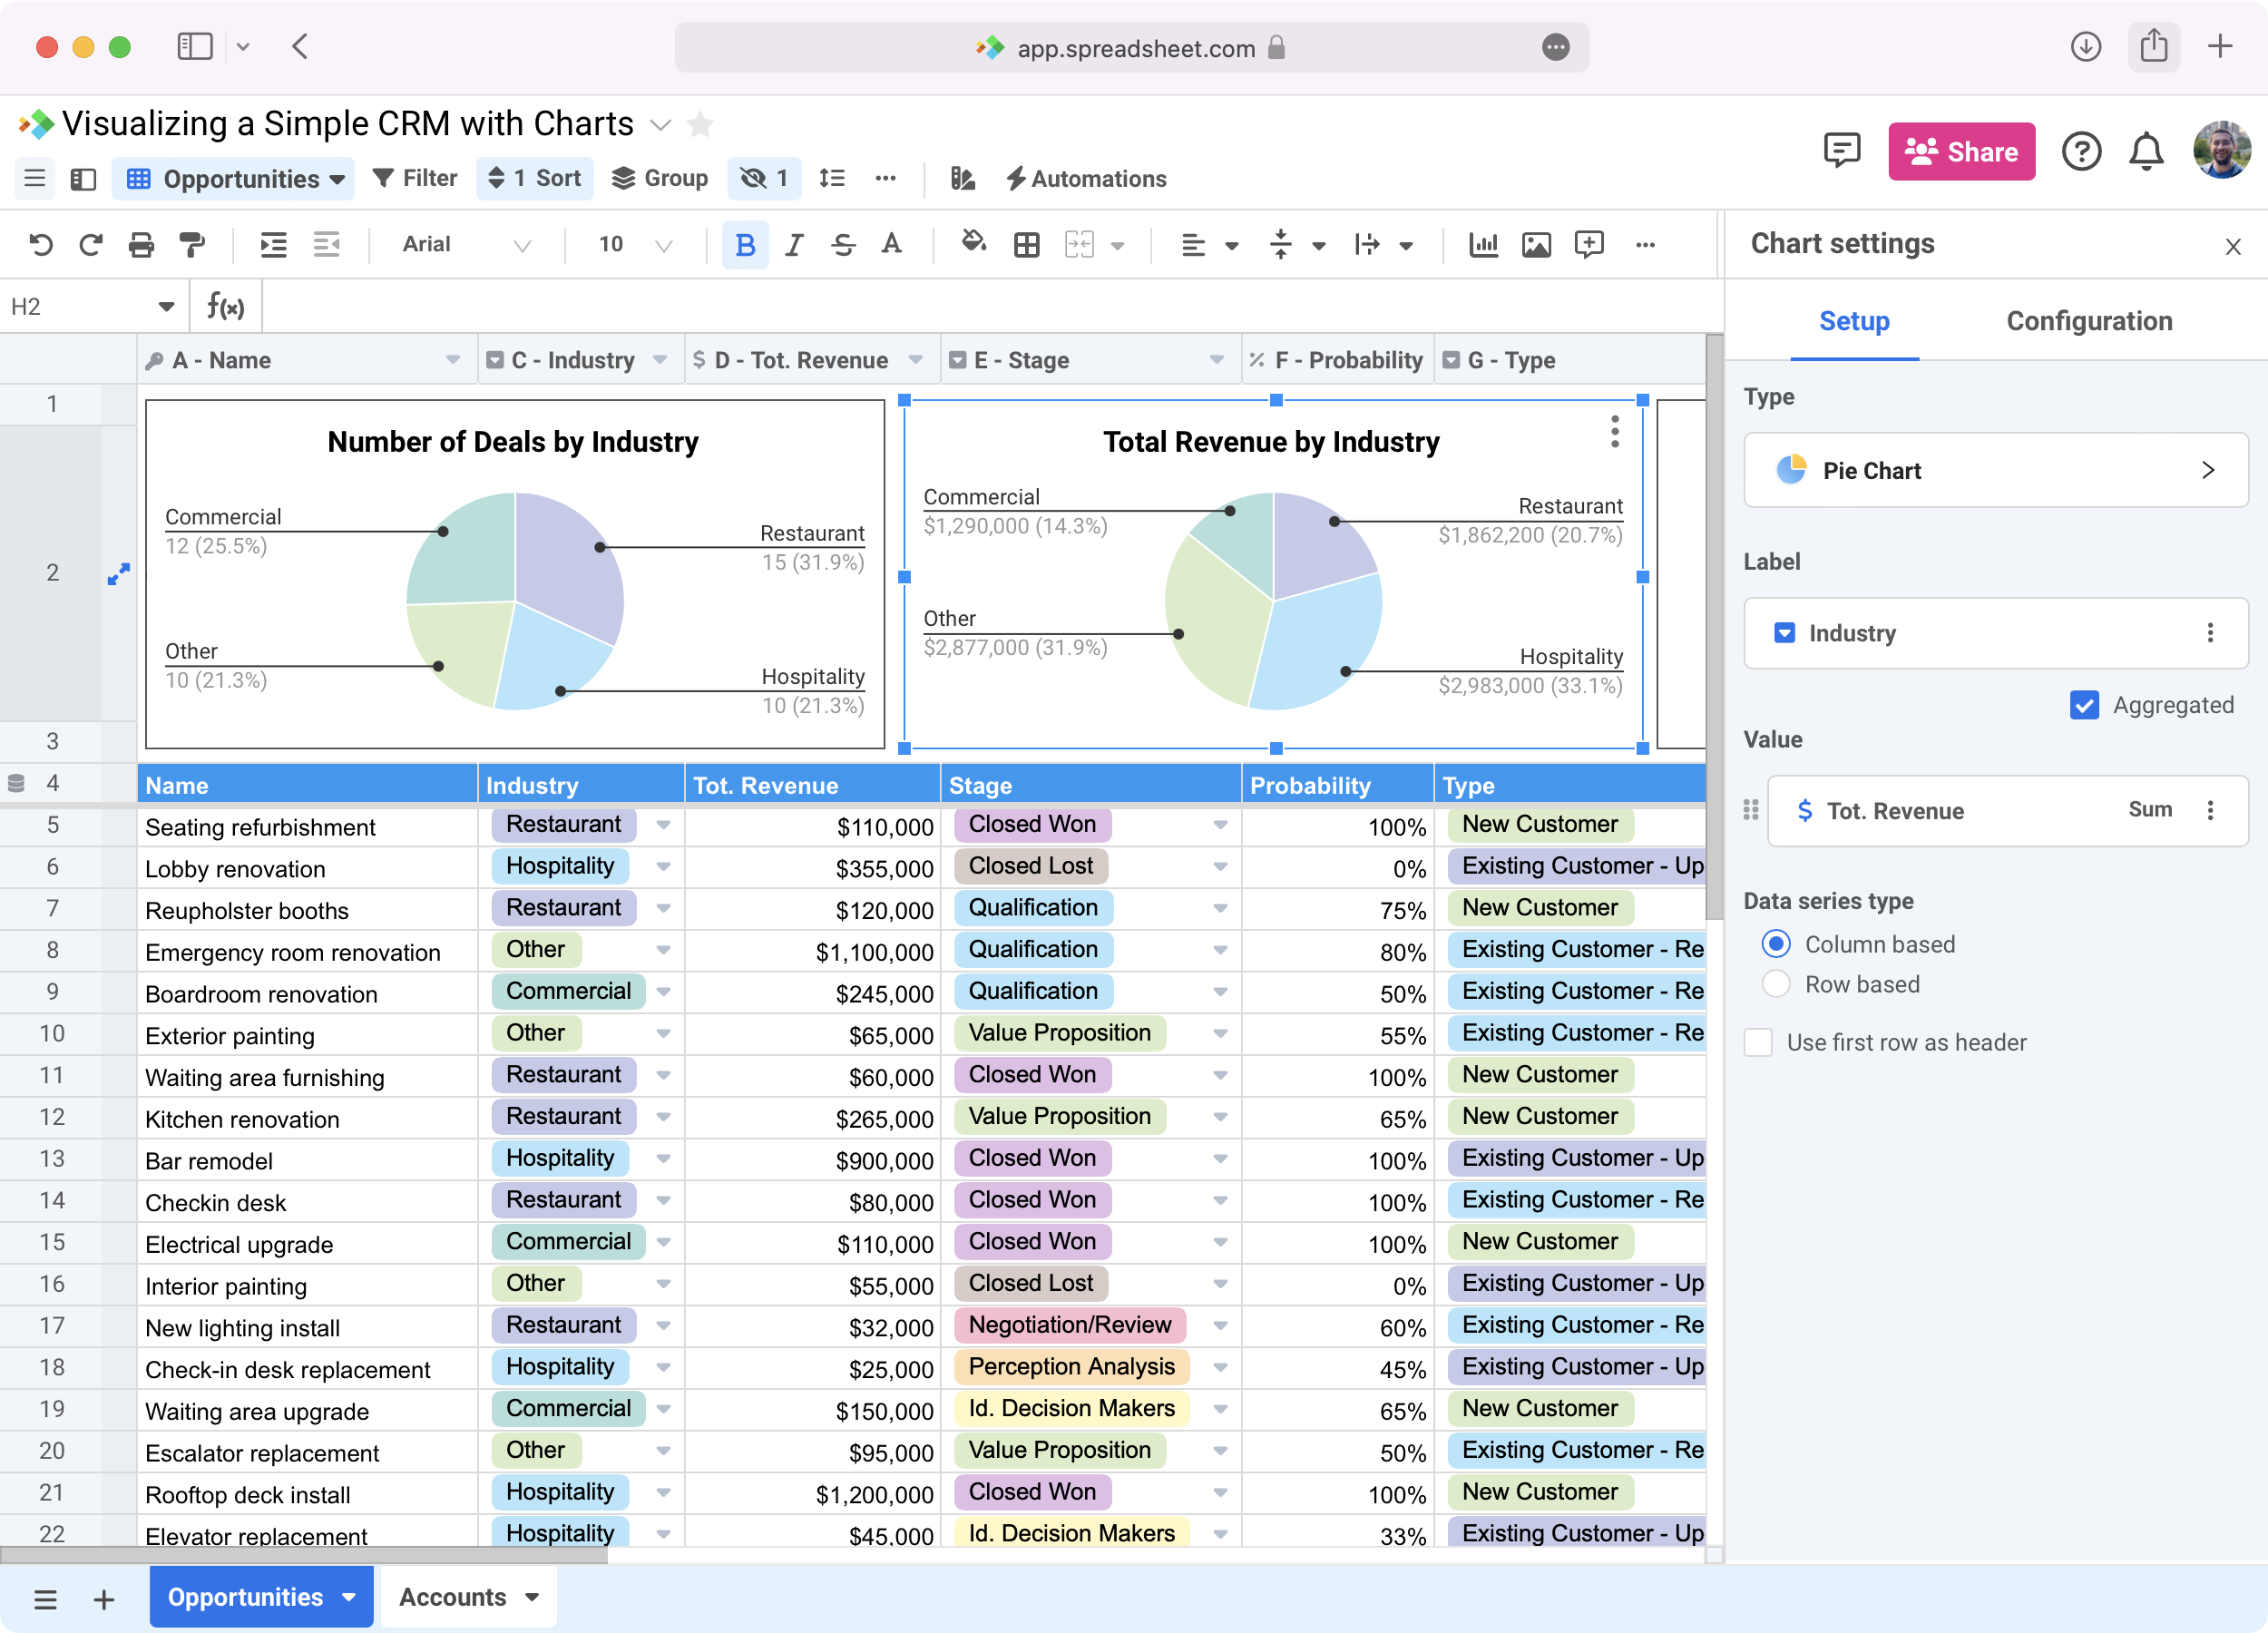Insert a chart from the toolbar

1483,244
